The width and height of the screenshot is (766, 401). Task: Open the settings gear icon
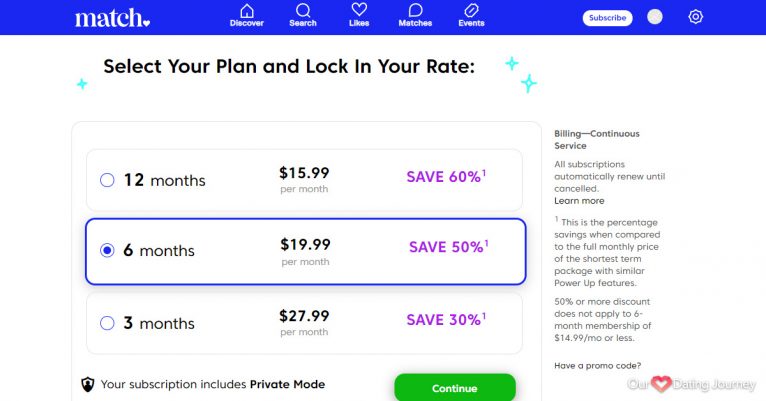pos(696,17)
